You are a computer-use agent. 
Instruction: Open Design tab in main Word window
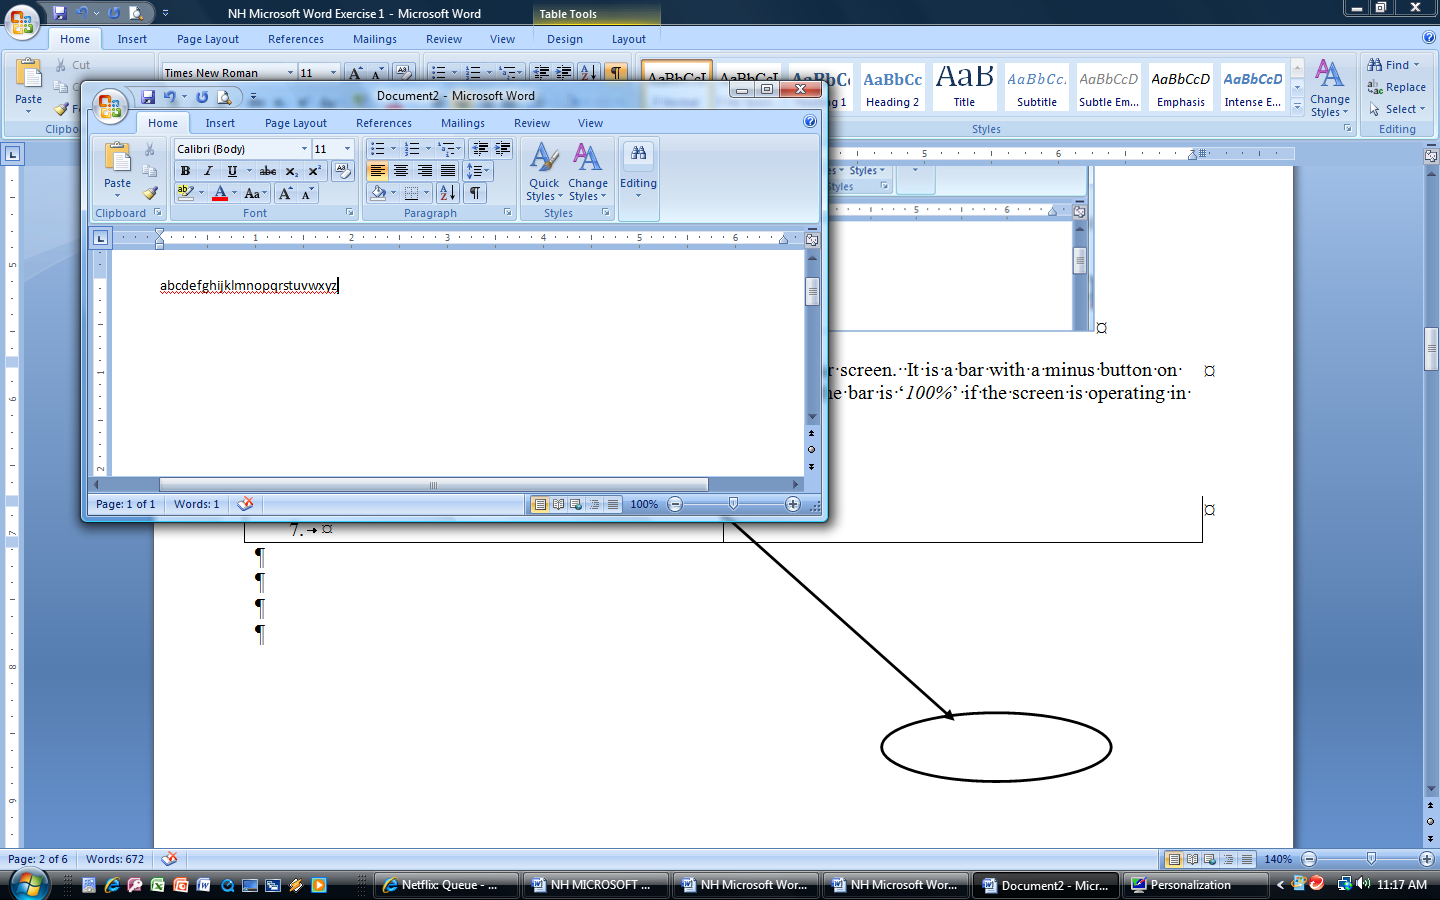click(565, 39)
